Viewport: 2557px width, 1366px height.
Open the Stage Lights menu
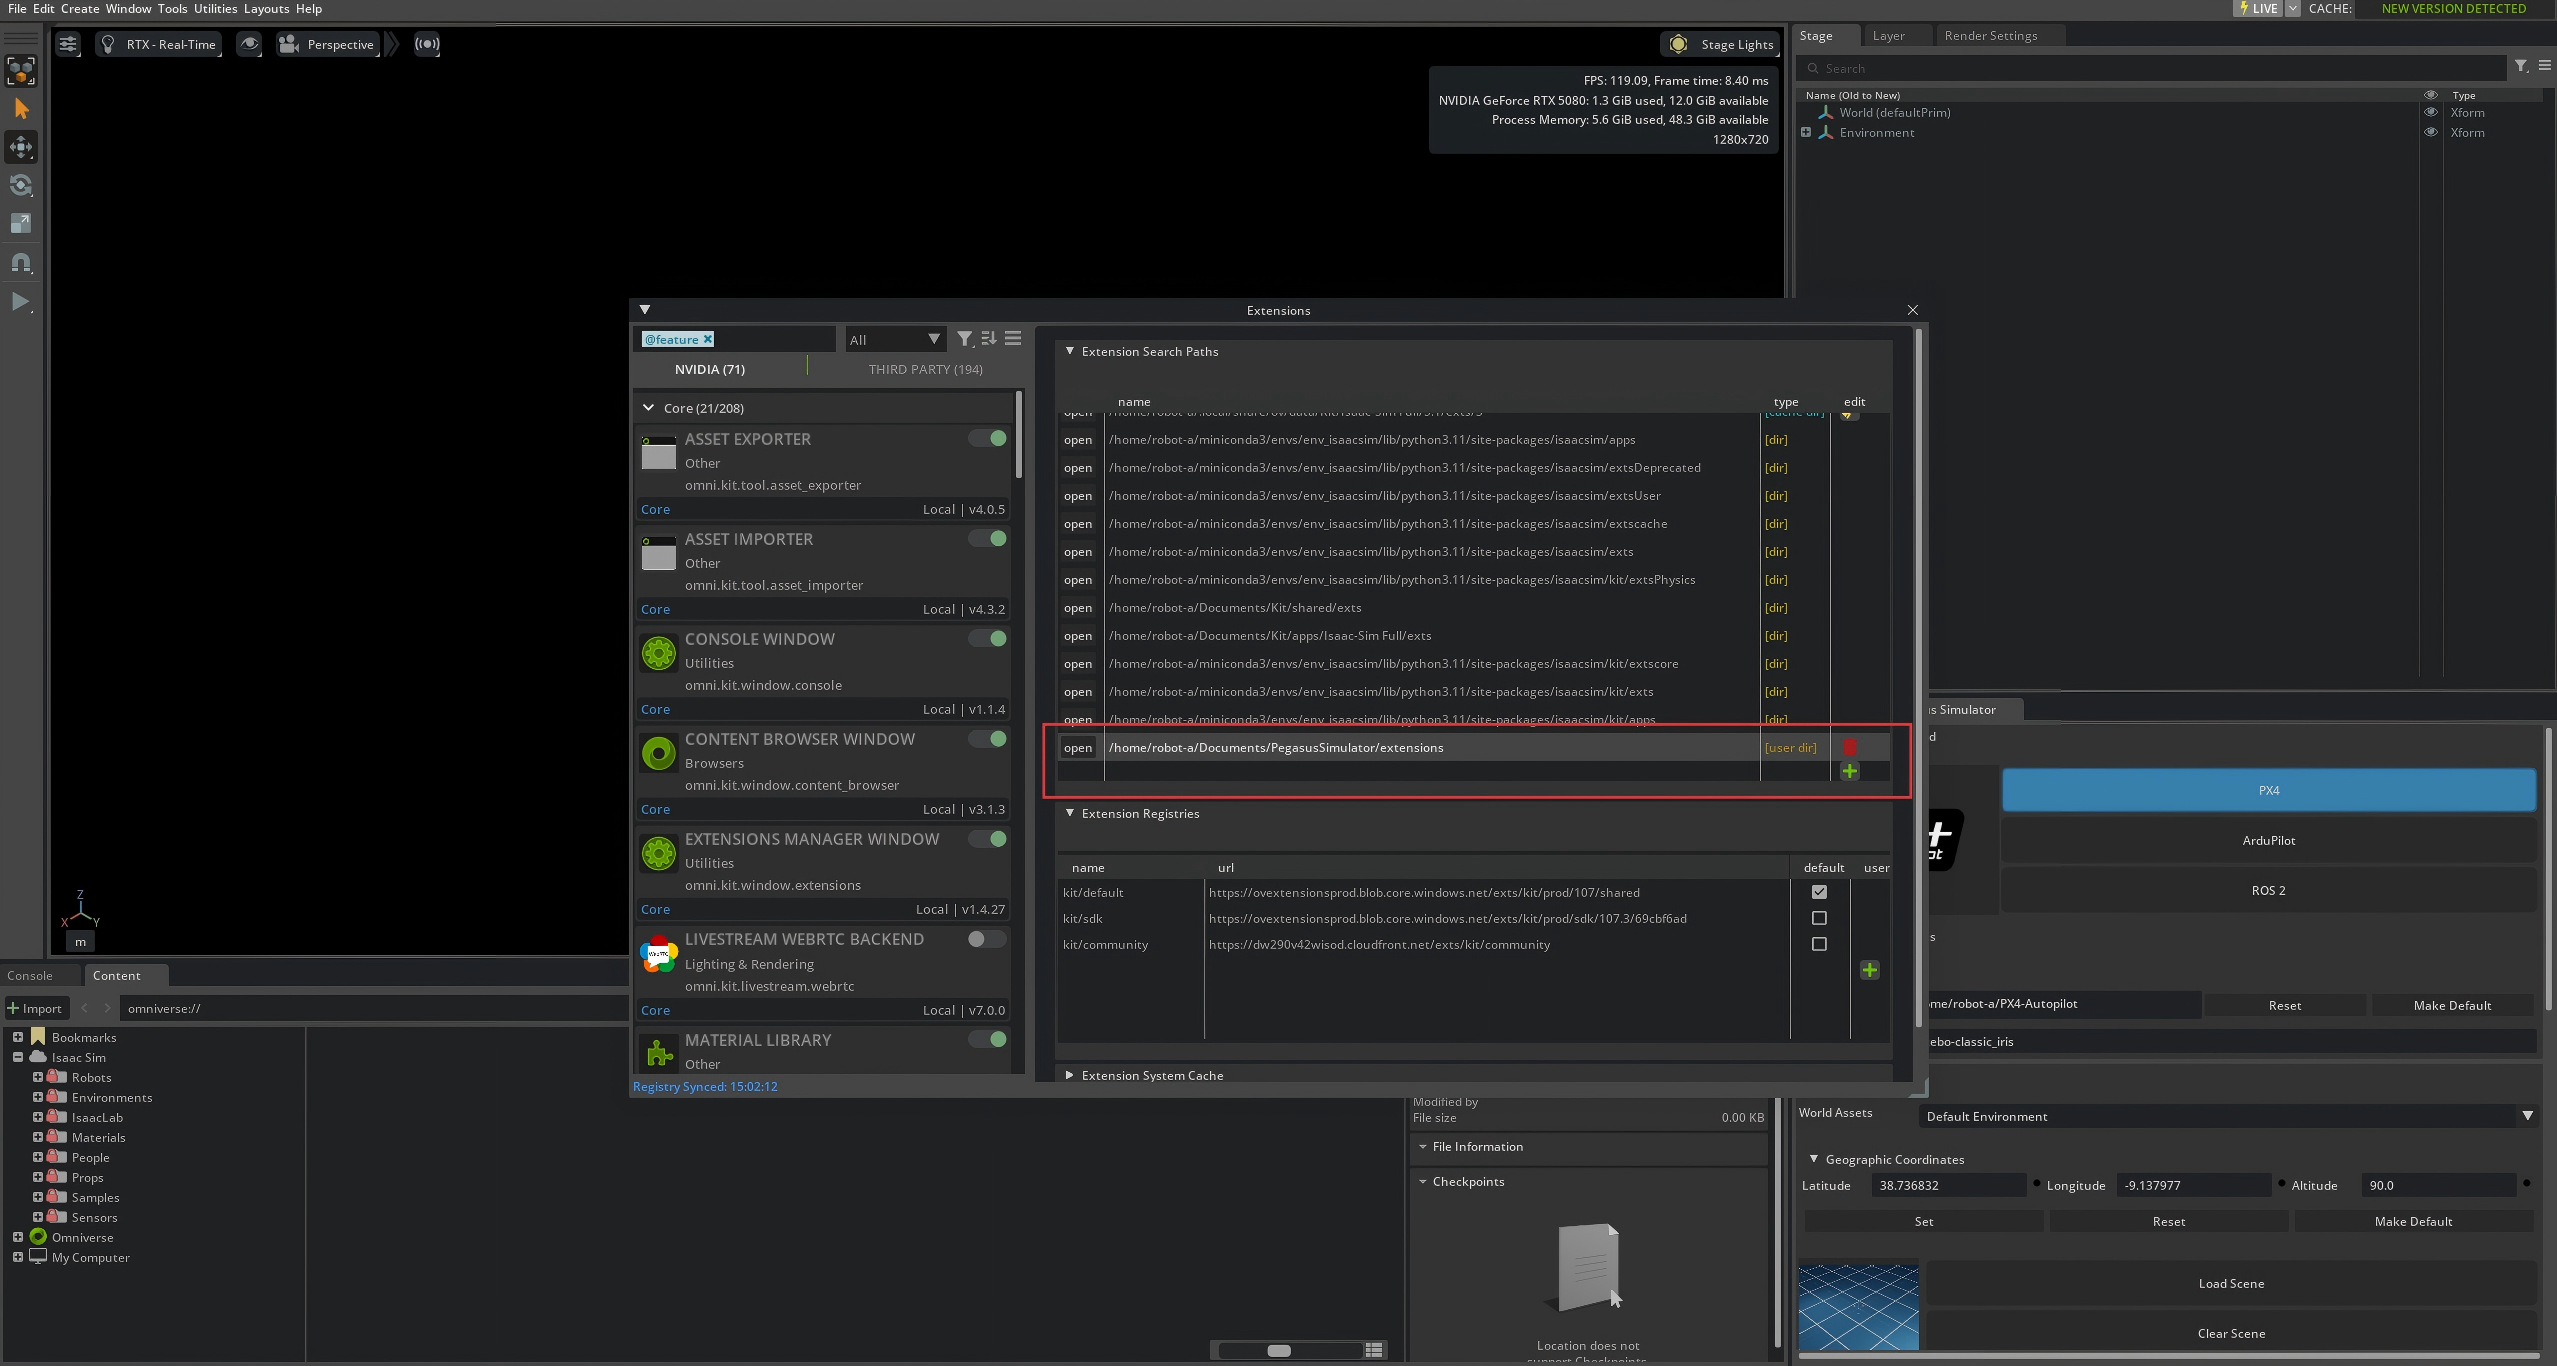click(1722, 44)
